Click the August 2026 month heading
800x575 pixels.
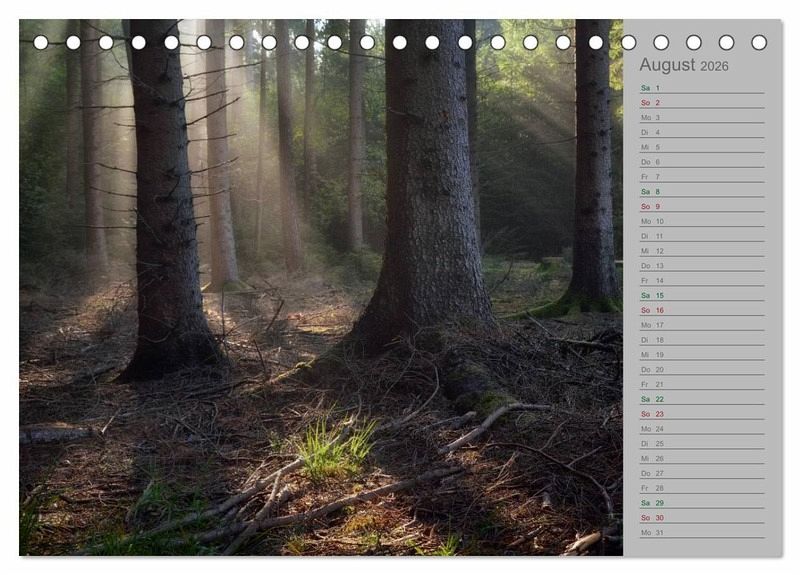pyautogui.click(x=684, y=65)
